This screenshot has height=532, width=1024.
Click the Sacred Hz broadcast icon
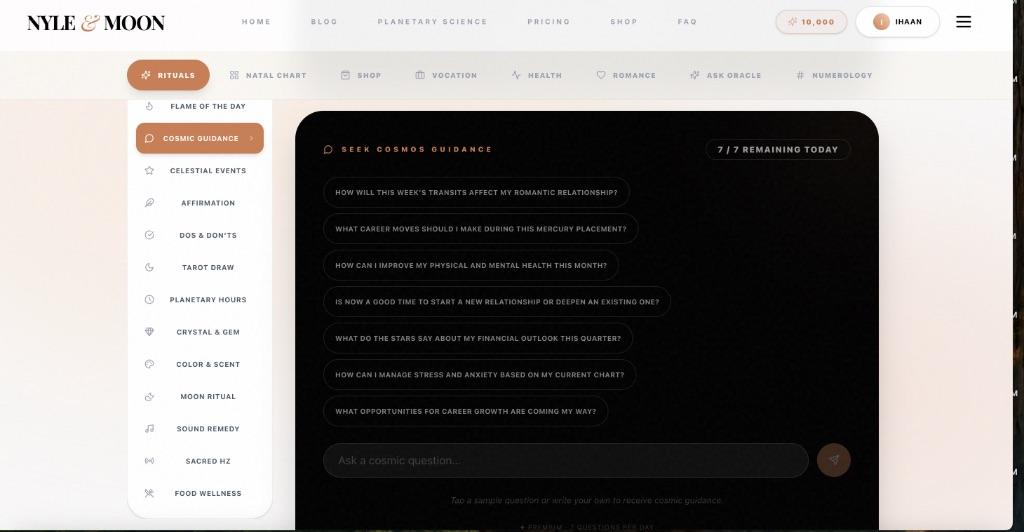point(150,461)
